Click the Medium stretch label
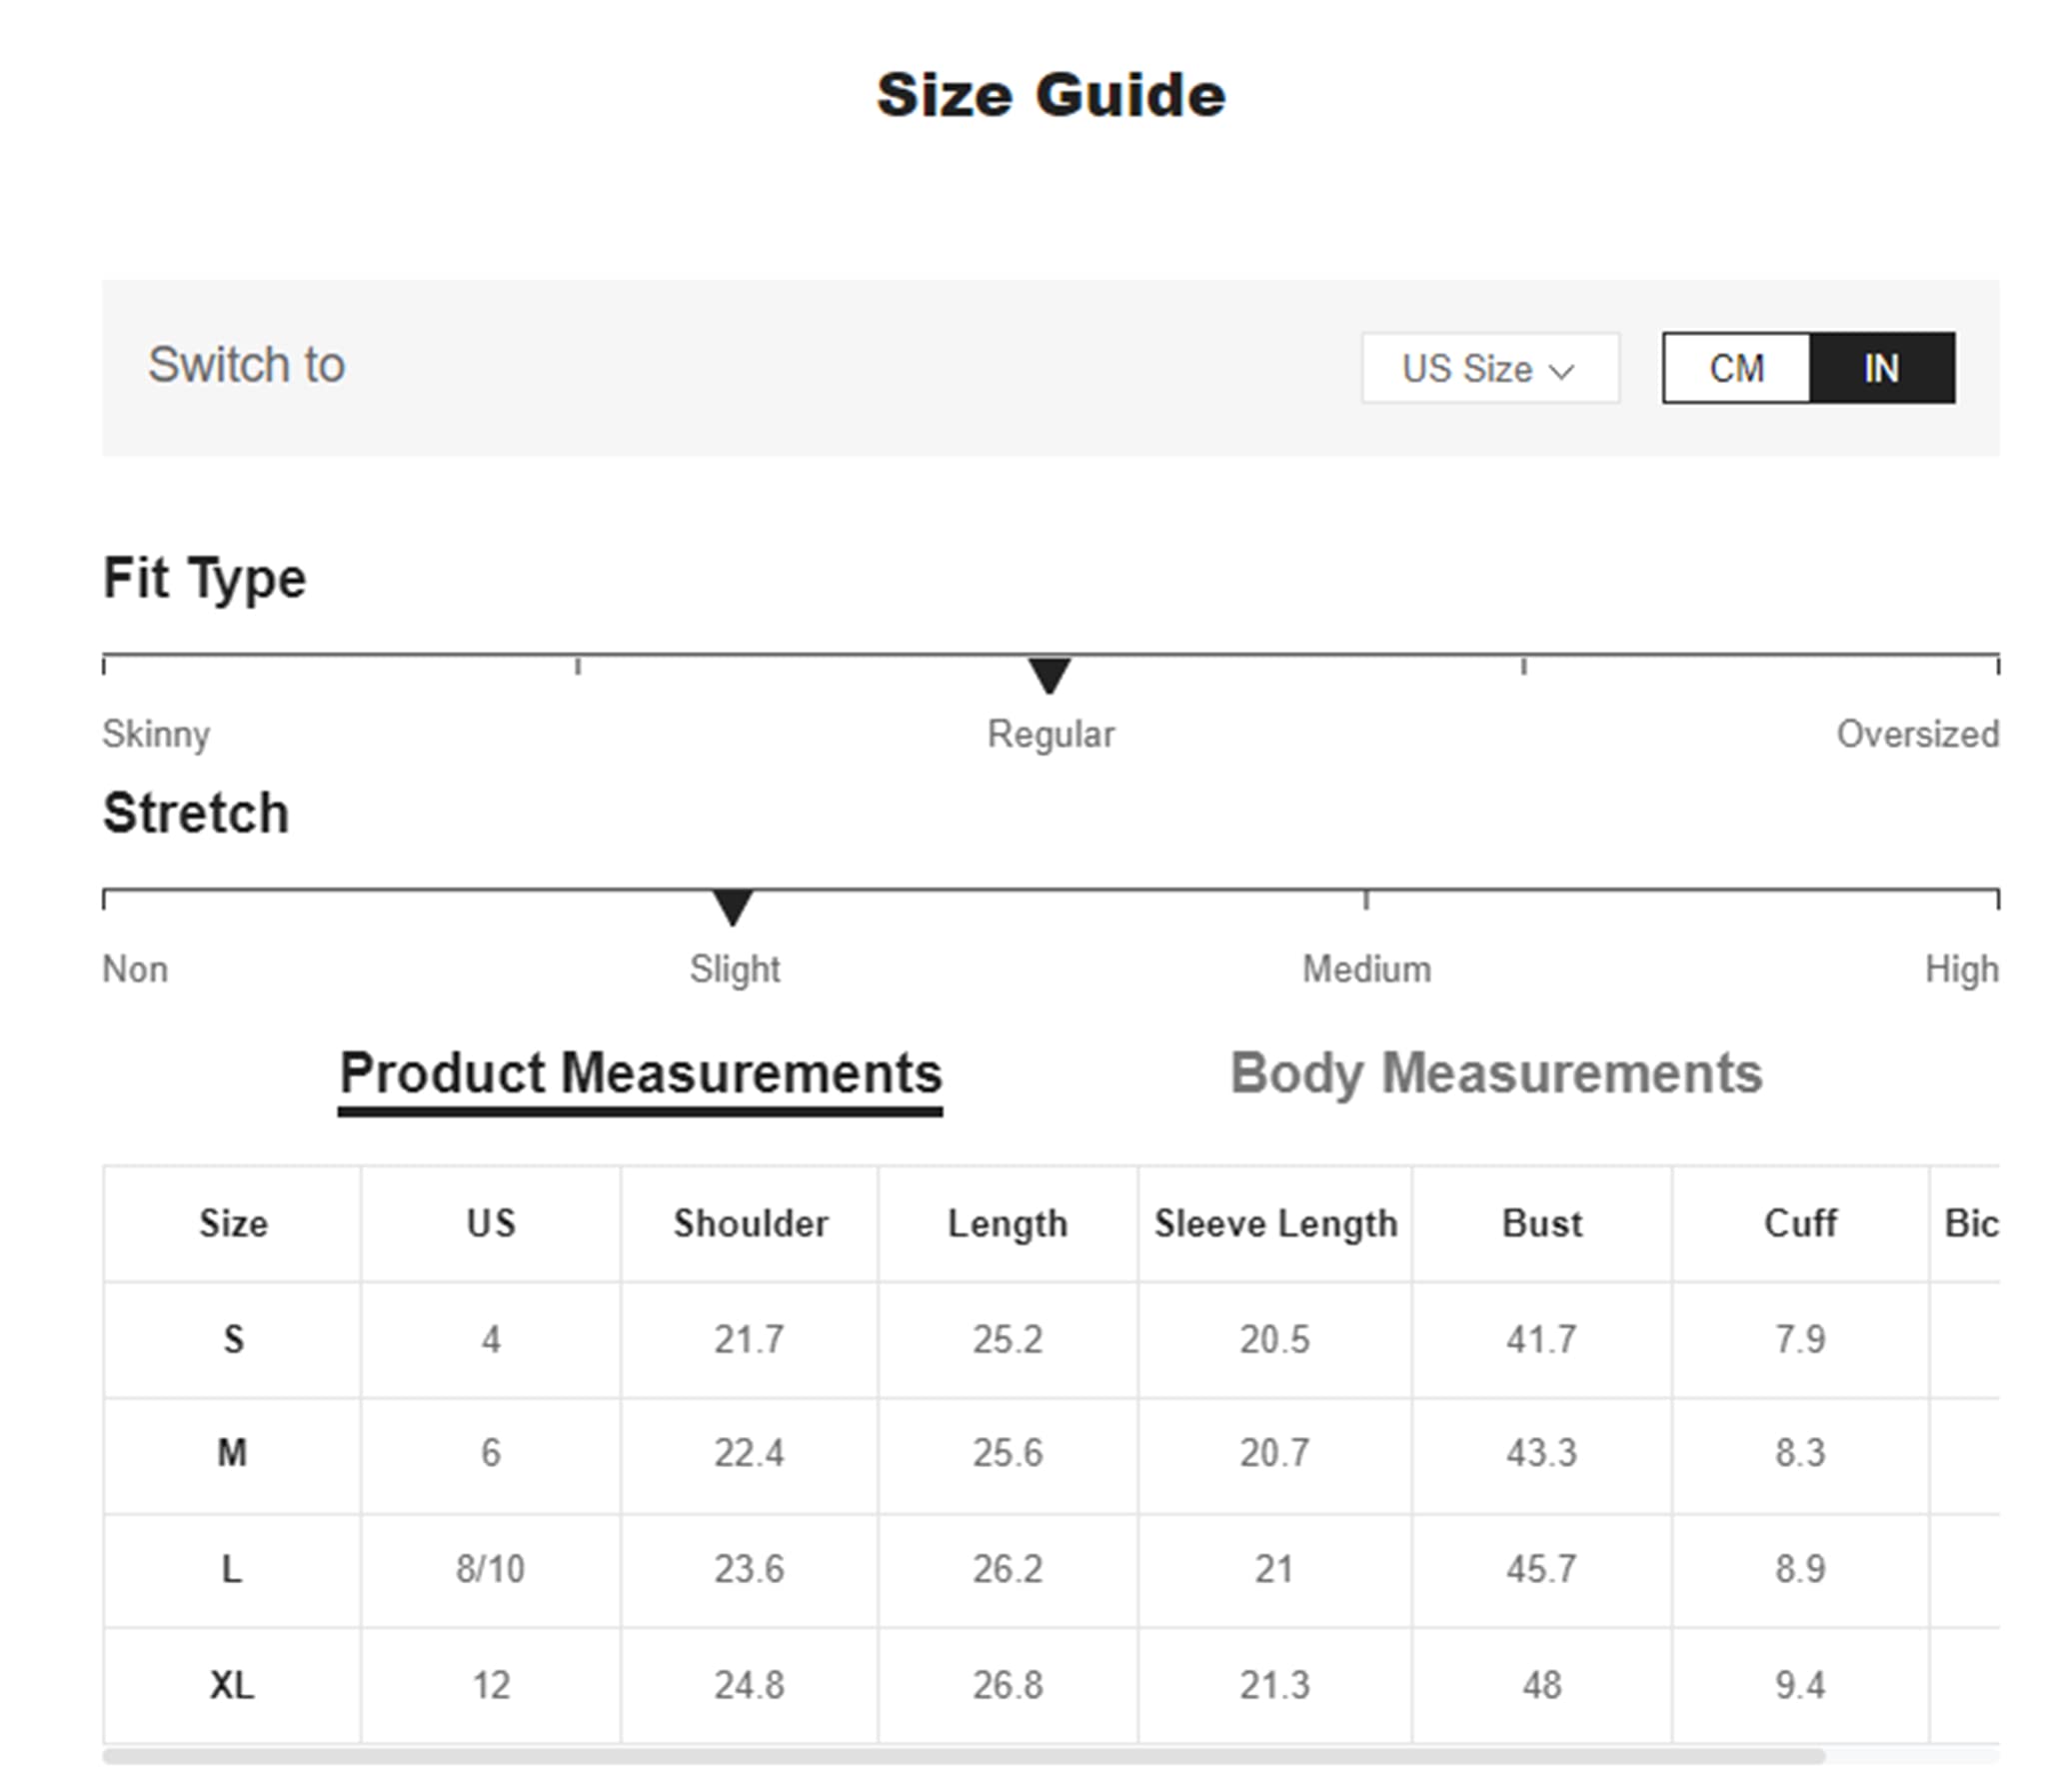 (x=1366, y=969)
